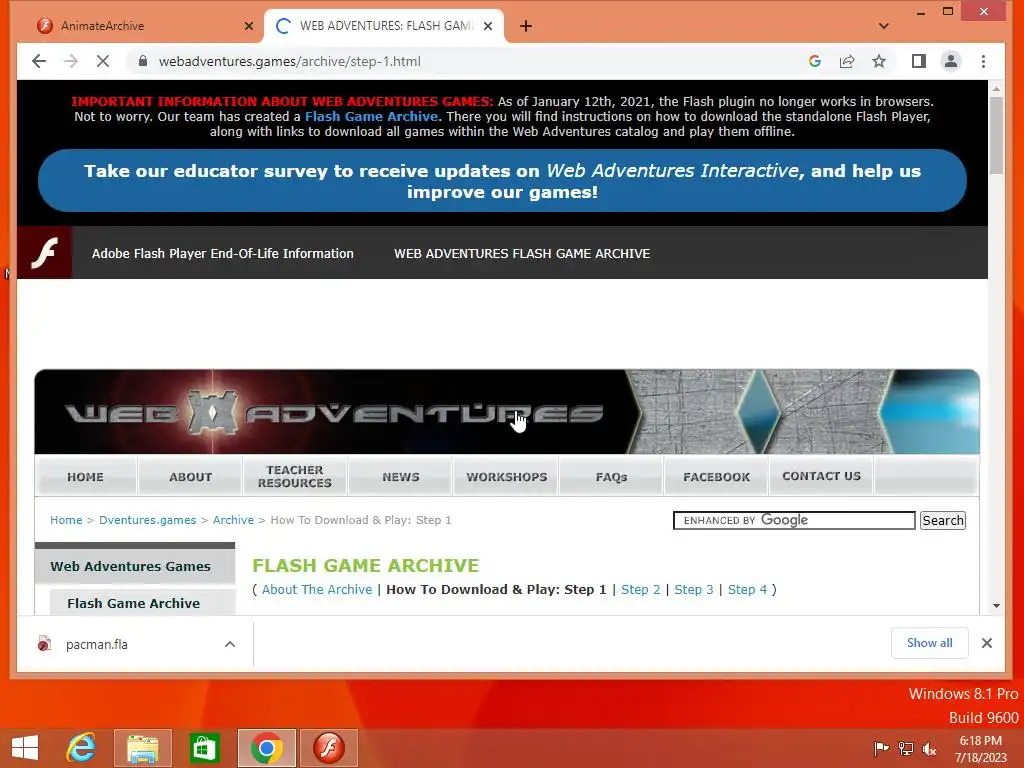
Task: Click the page scrollbar down arrow
Action: [x=996, y=605]
